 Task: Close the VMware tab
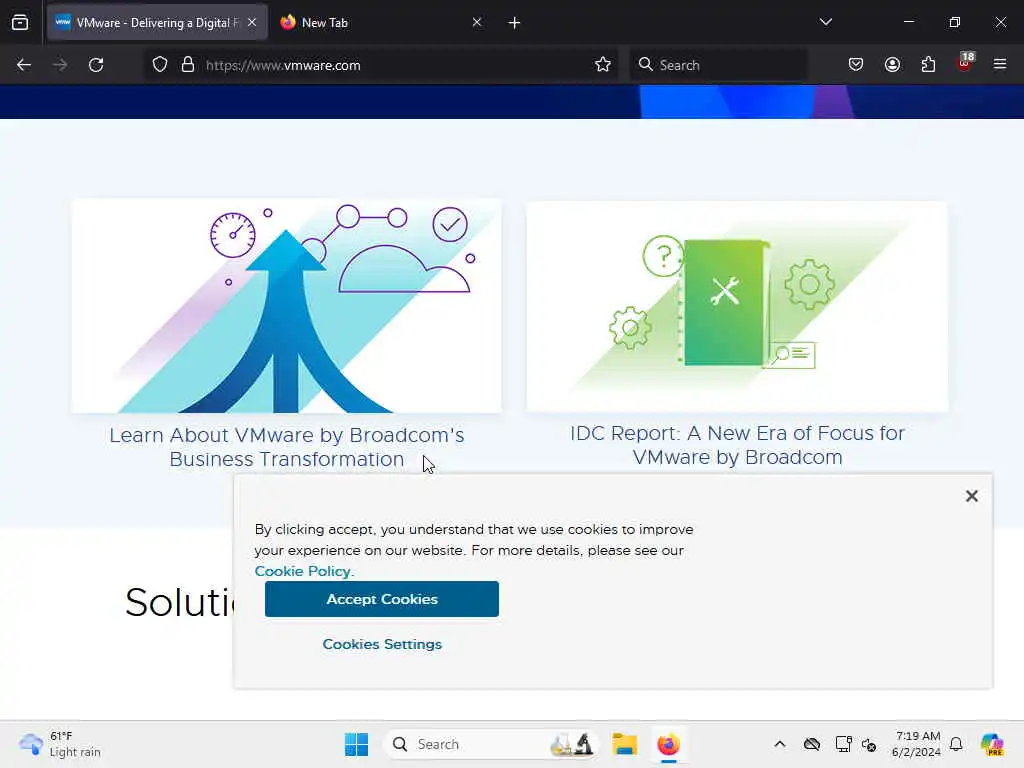click(252, 22)
